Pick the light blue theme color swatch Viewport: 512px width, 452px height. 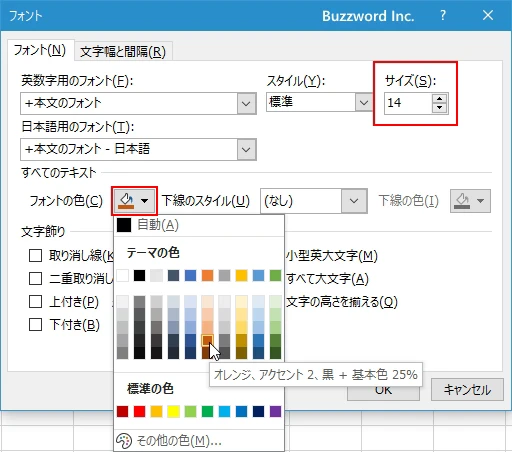[258, 276]
